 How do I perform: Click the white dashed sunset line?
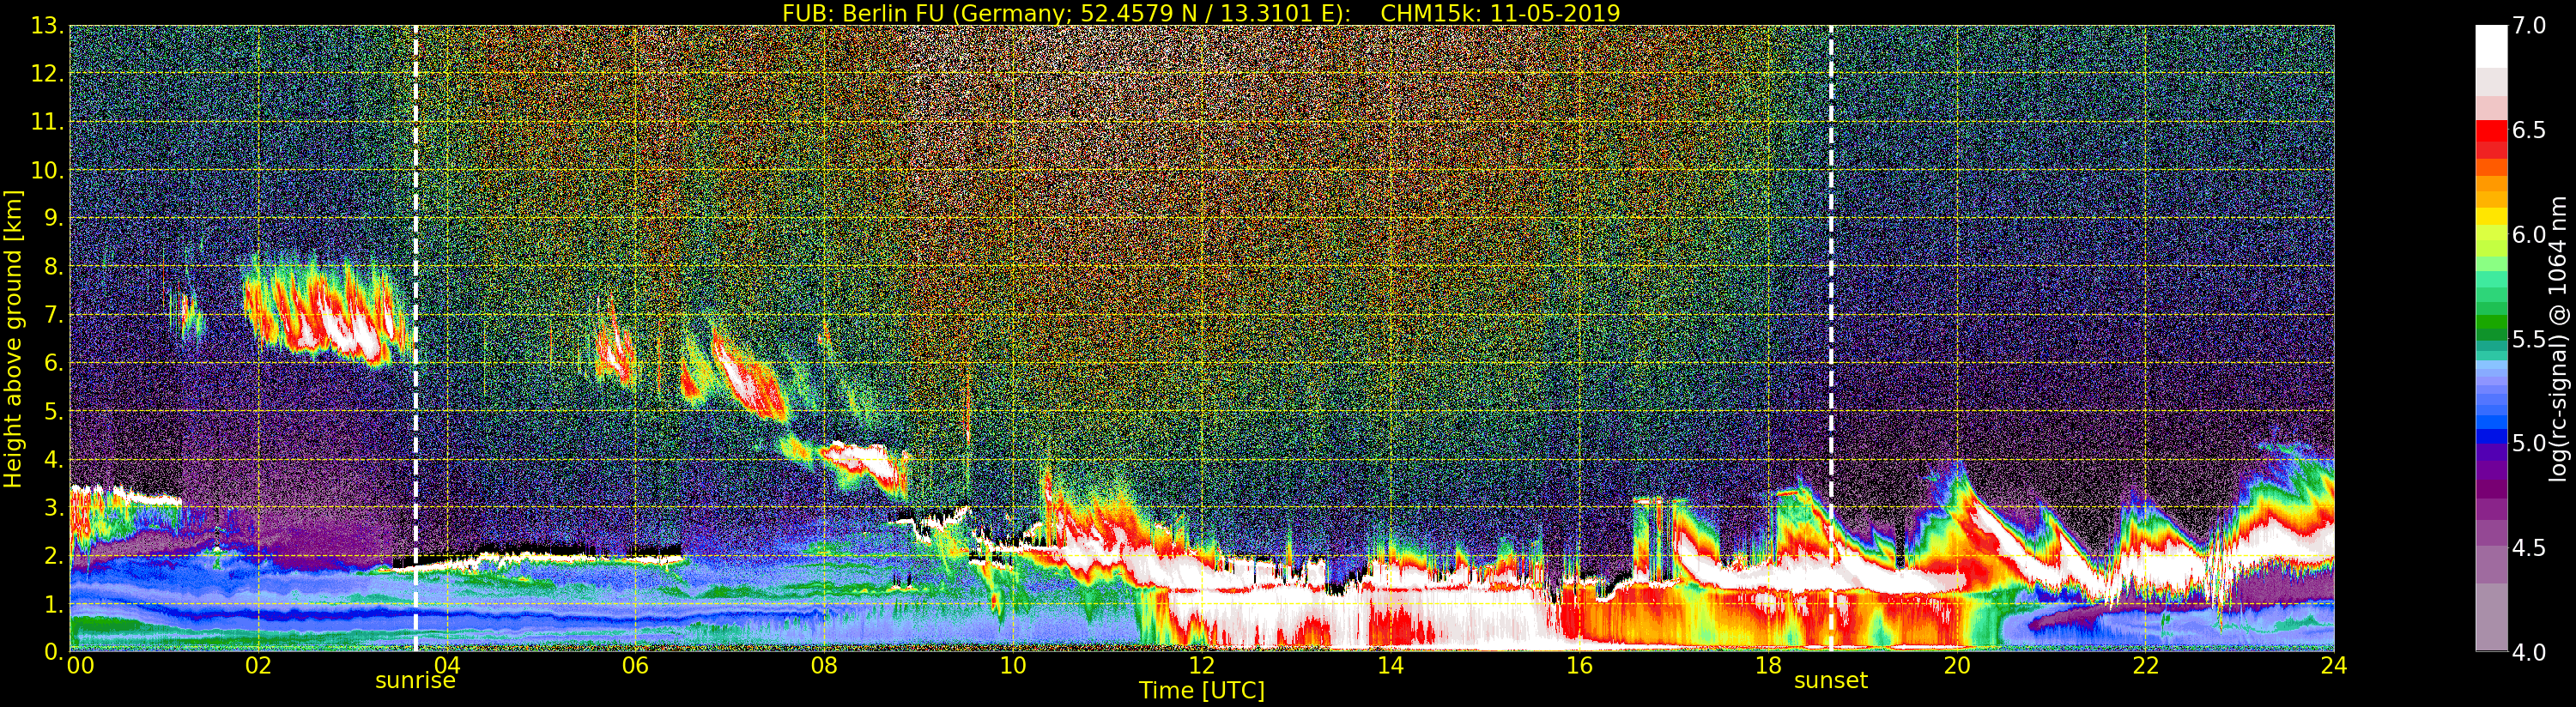click(x=1831, y=300)
